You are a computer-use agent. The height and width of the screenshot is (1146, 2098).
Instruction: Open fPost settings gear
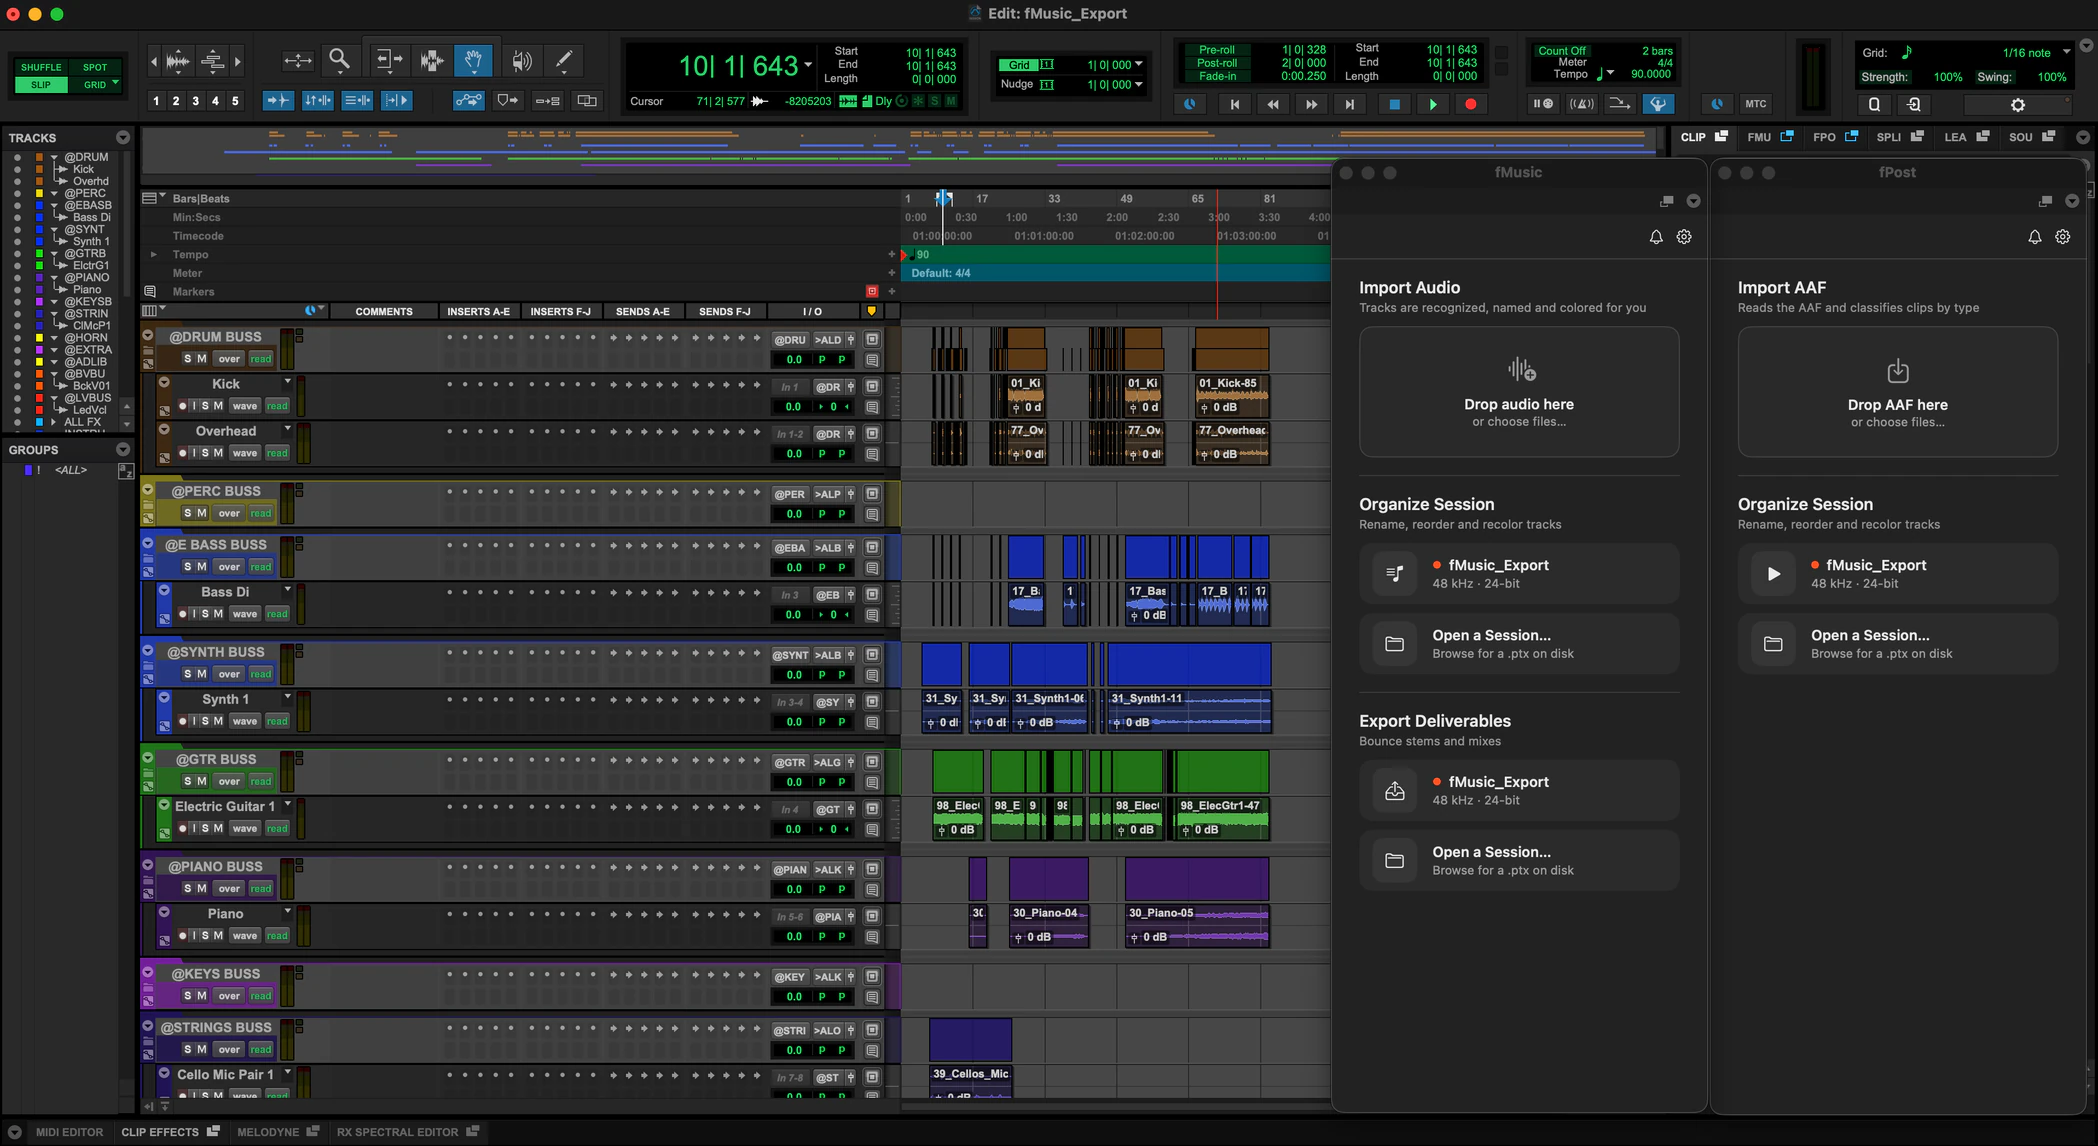click(2063, 237)
